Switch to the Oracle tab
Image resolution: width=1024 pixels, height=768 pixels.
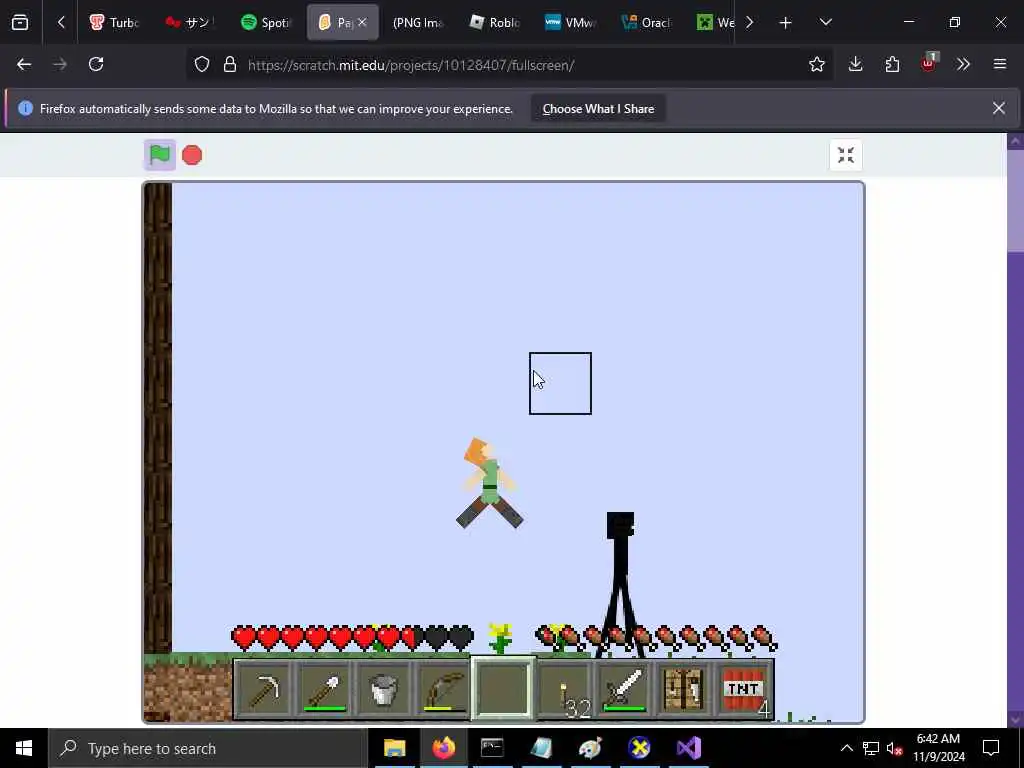(647, 22)
